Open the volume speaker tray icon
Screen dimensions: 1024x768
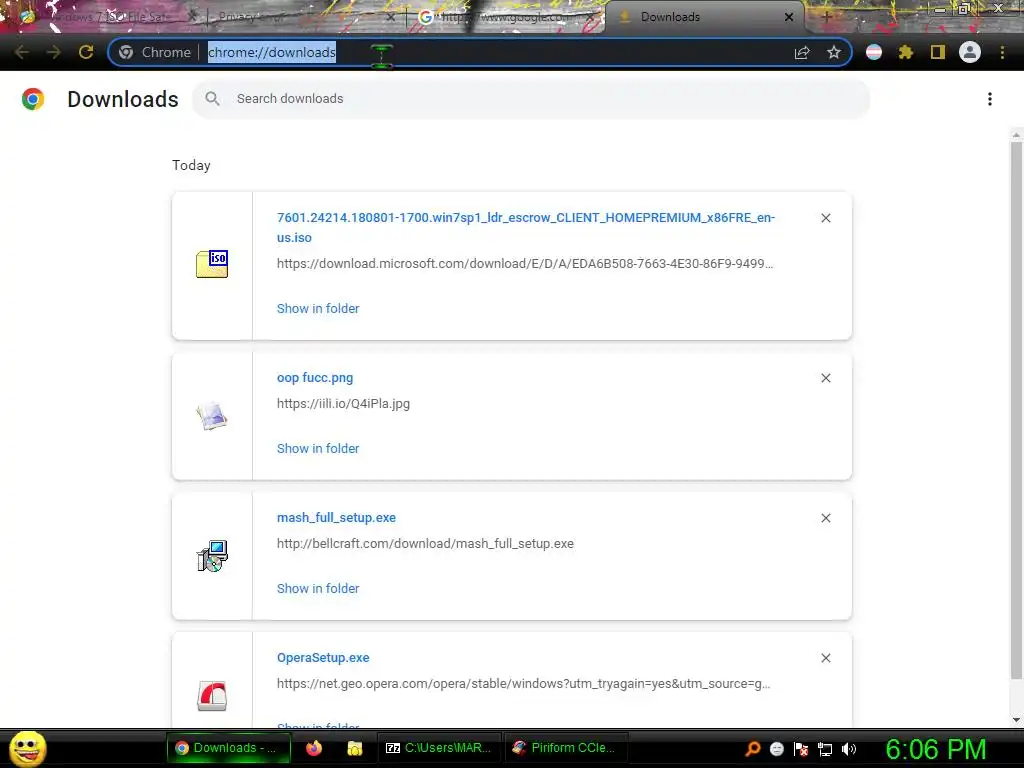point(849,749)
